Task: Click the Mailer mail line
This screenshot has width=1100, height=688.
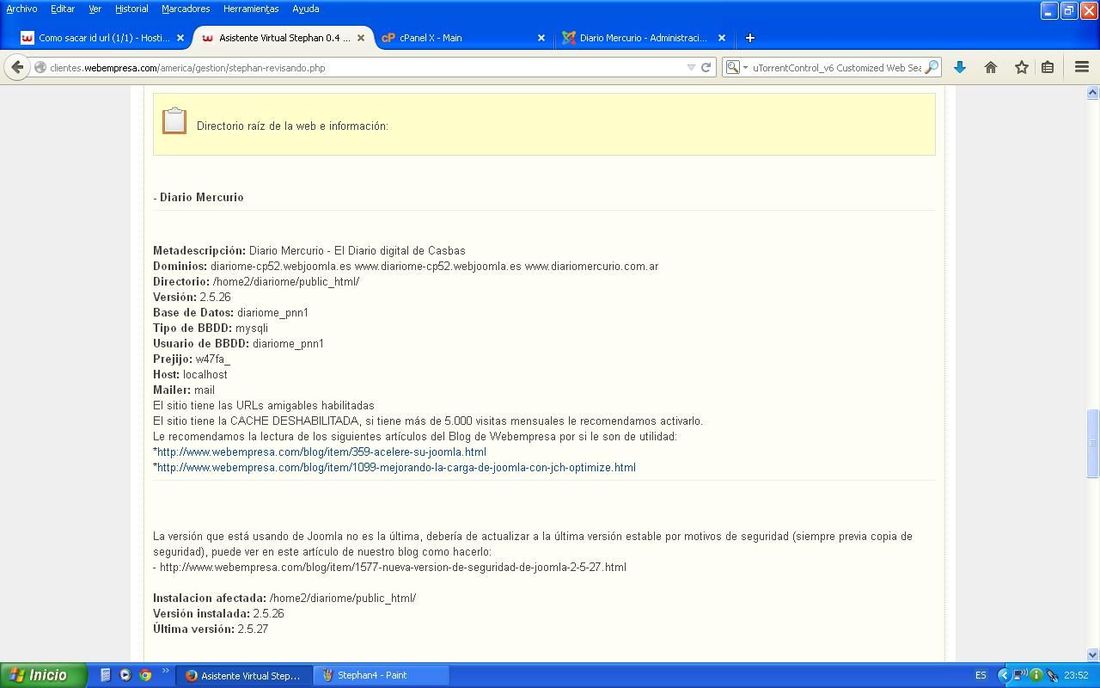Action: tap(184, 390)
